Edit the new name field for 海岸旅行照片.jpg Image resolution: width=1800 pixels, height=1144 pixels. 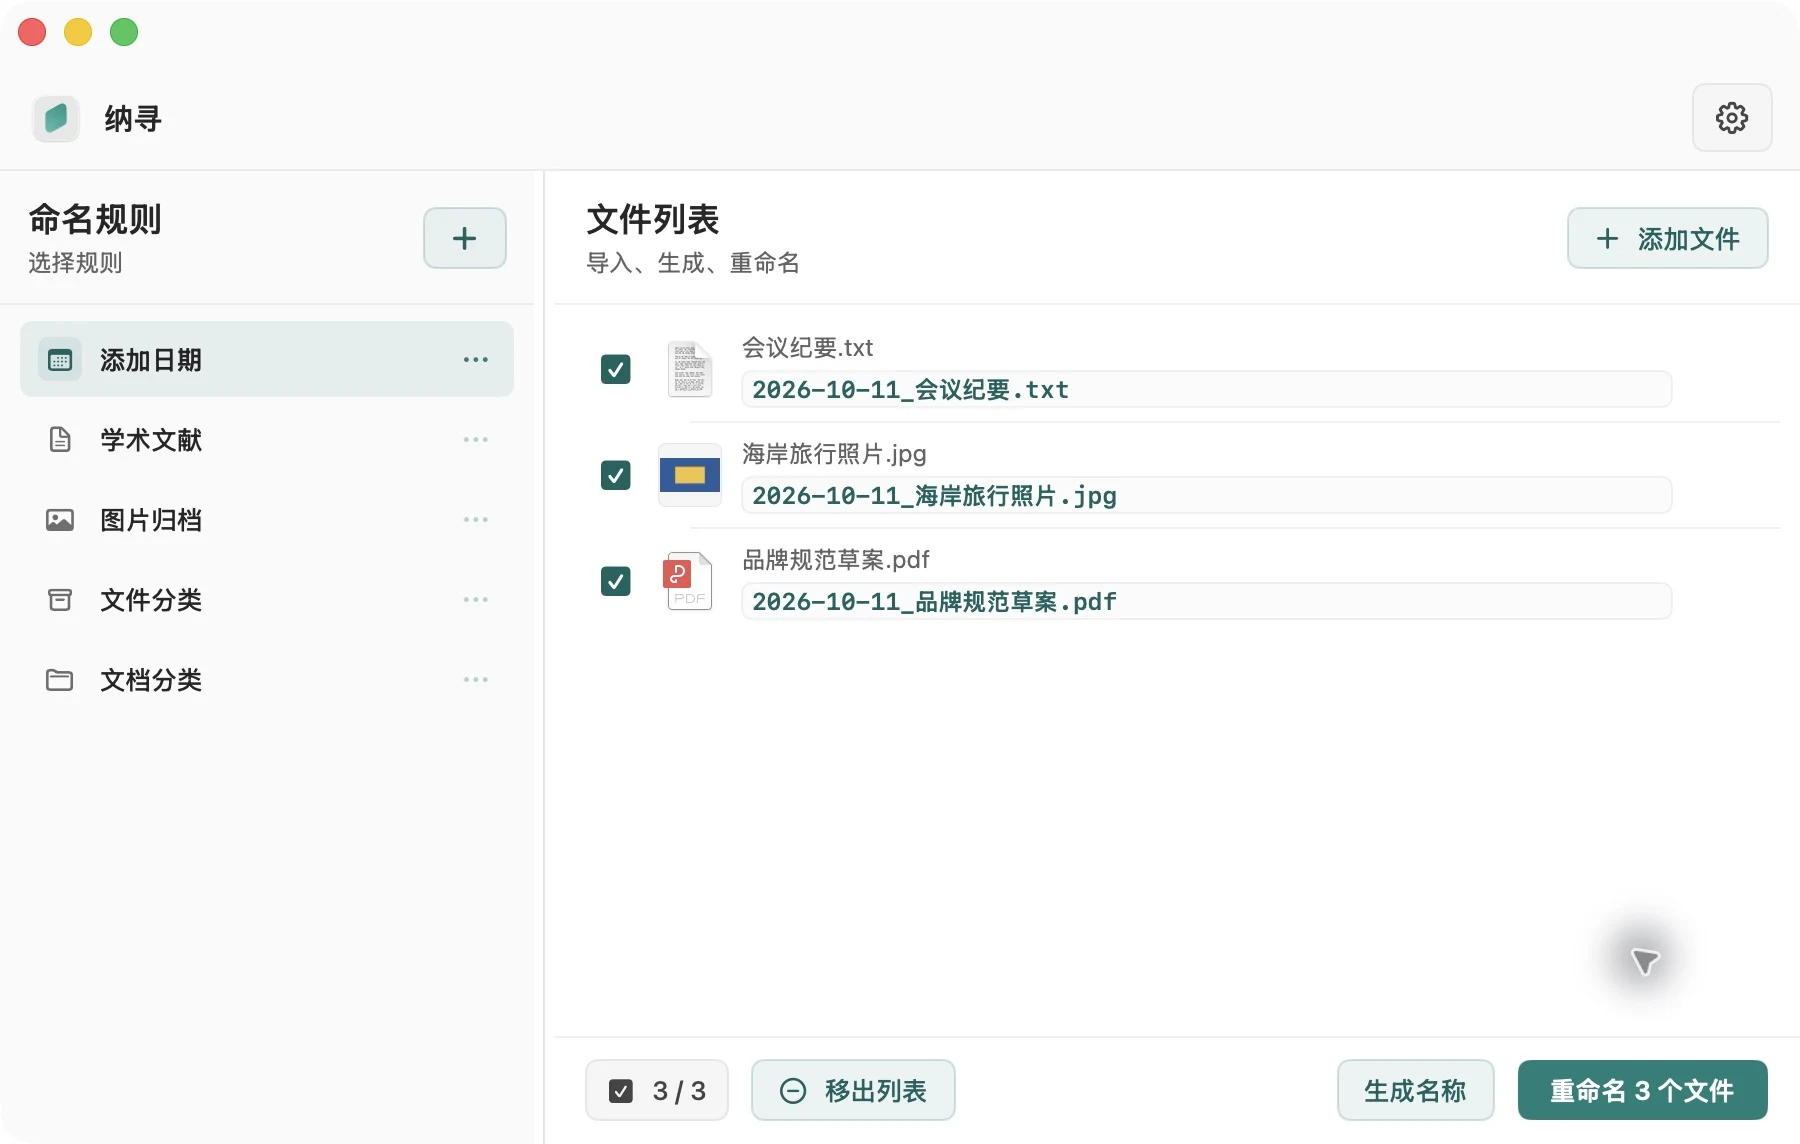click(x=1207, y=496)
